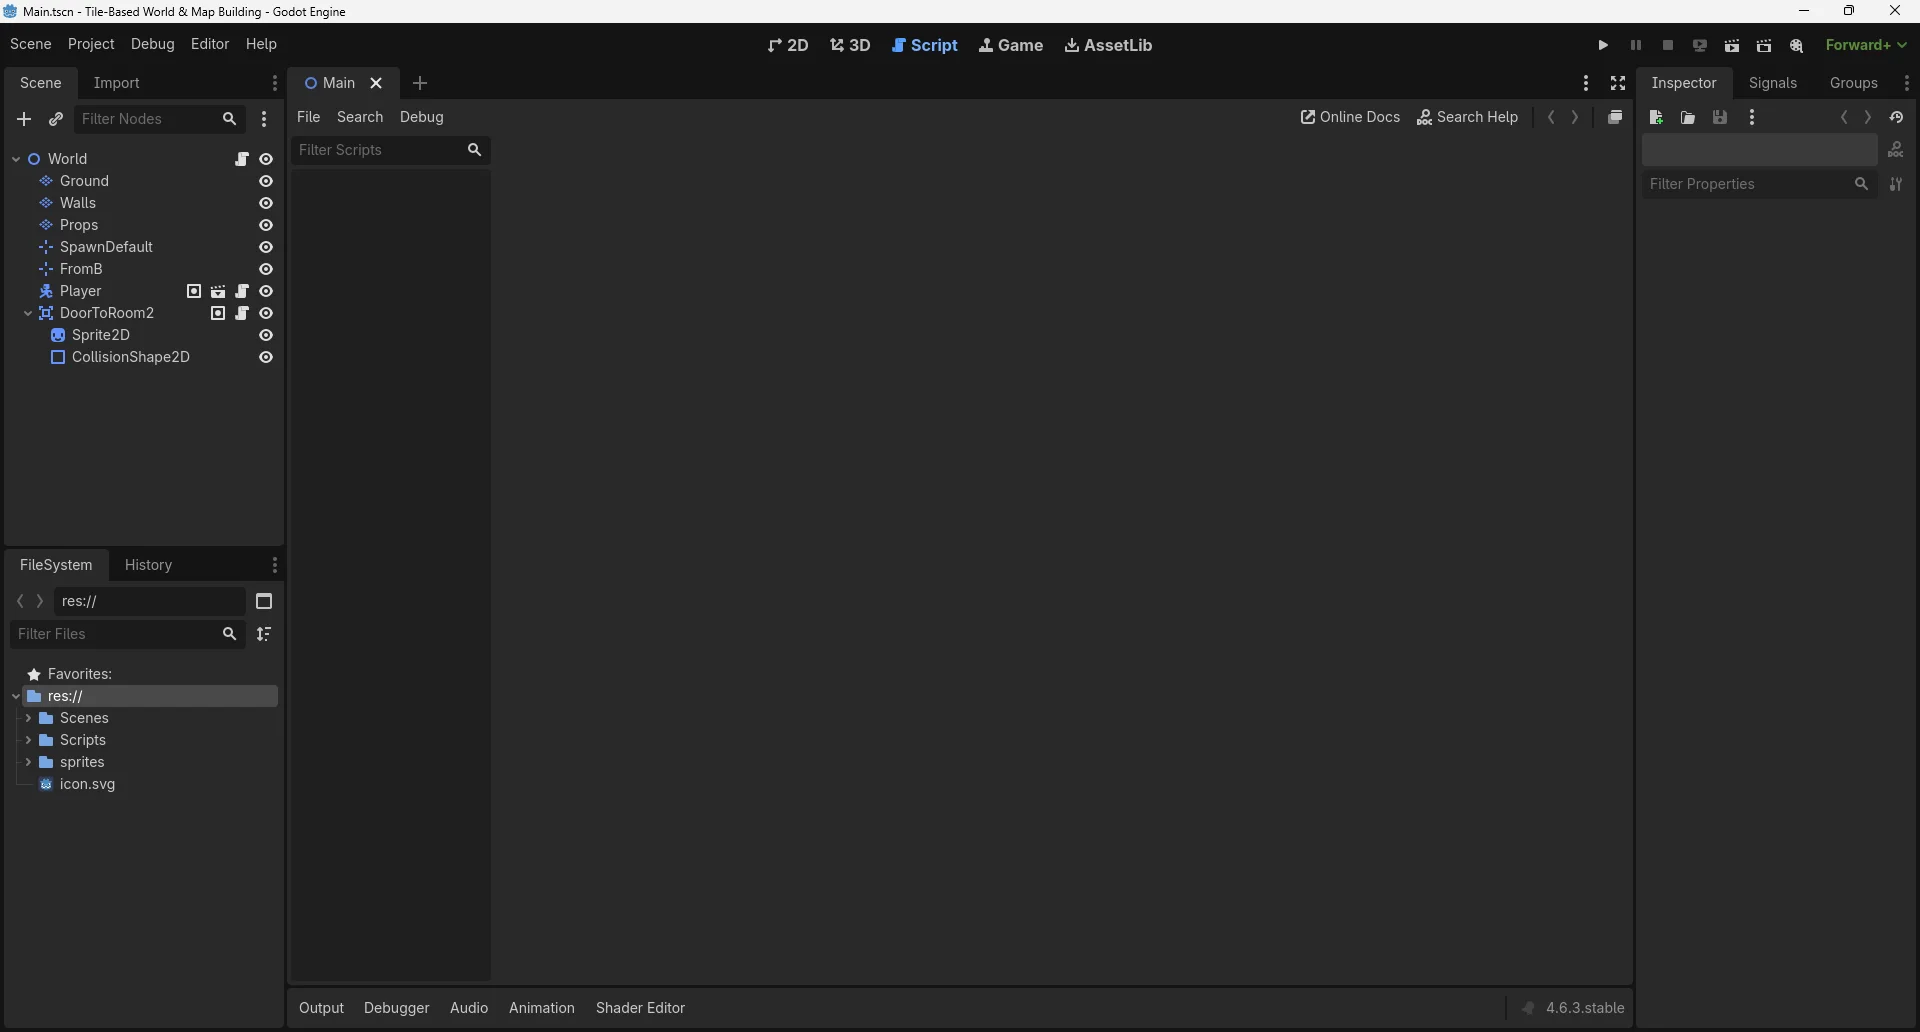Focus the Filter Scripts search field

coord(391,150)
